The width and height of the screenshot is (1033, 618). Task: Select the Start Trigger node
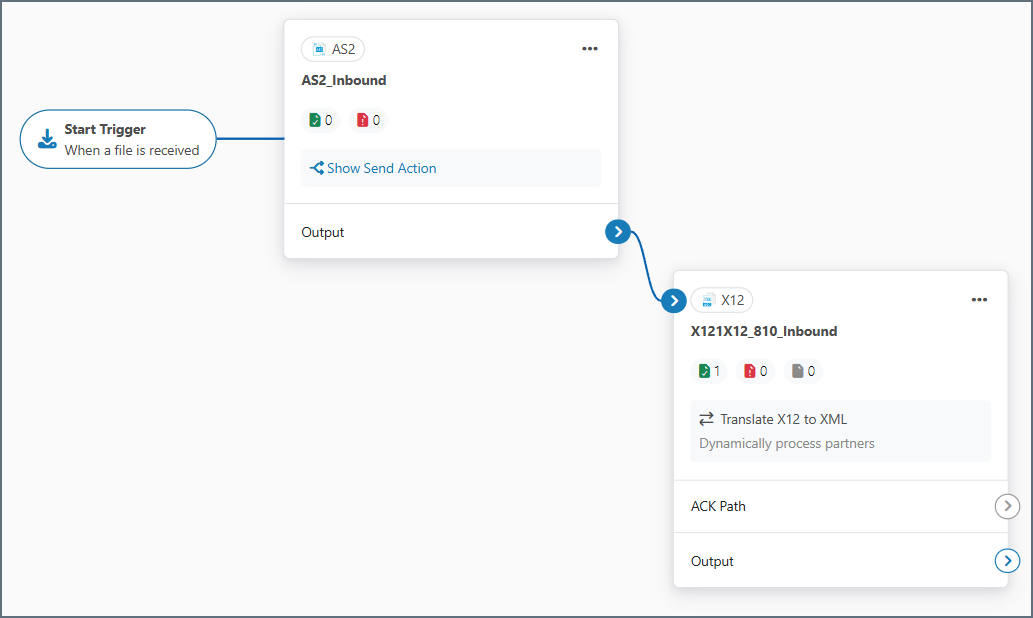(x=118, y=139)
